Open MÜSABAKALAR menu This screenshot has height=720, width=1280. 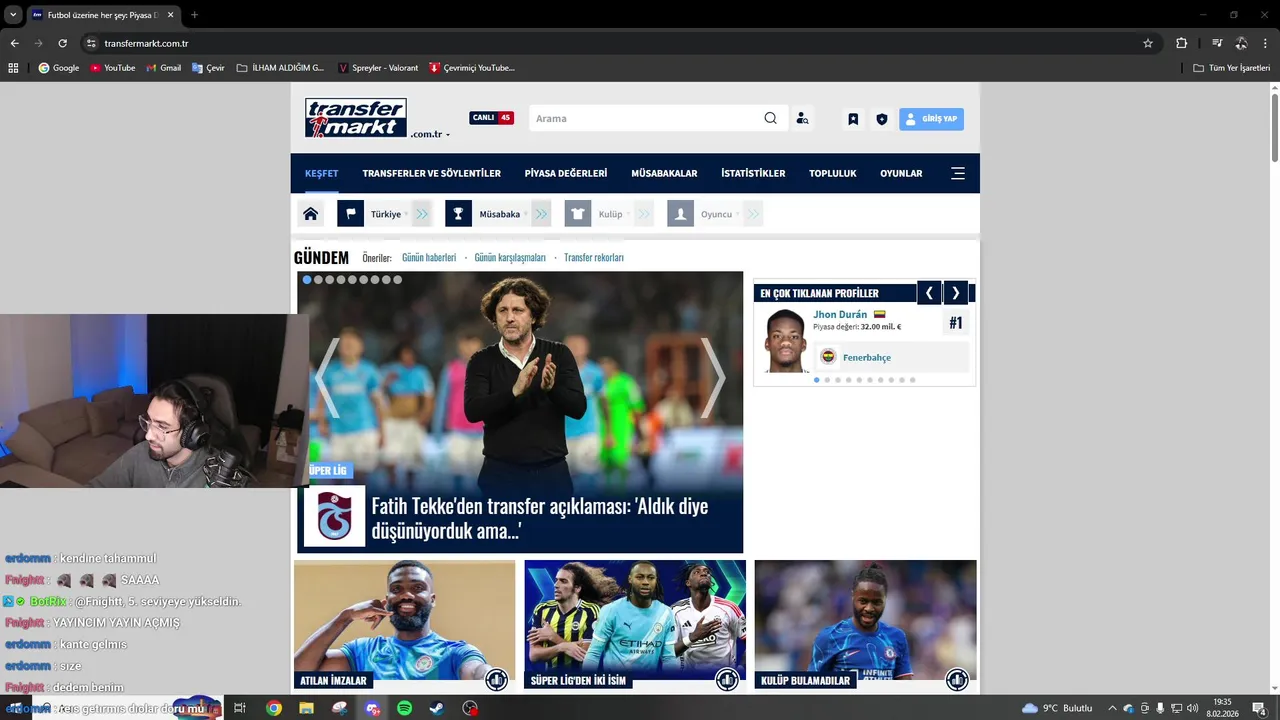tap(664, 173)
